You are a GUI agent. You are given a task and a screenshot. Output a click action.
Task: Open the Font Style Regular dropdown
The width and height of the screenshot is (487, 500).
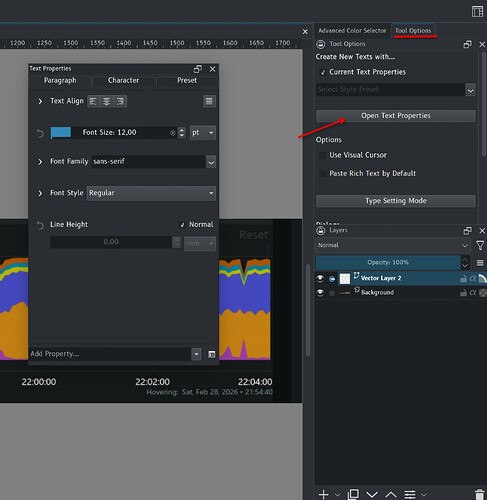(x=151, y=193)
